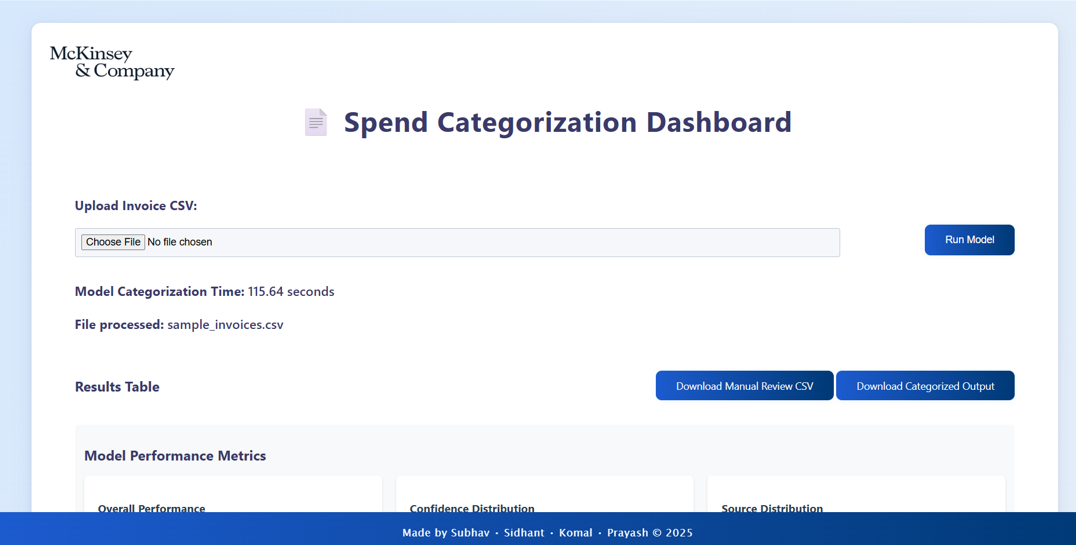This screenshot has height=545, width=1076.
Task: Click the Source Distribution card title
Action: coord(772,508)
